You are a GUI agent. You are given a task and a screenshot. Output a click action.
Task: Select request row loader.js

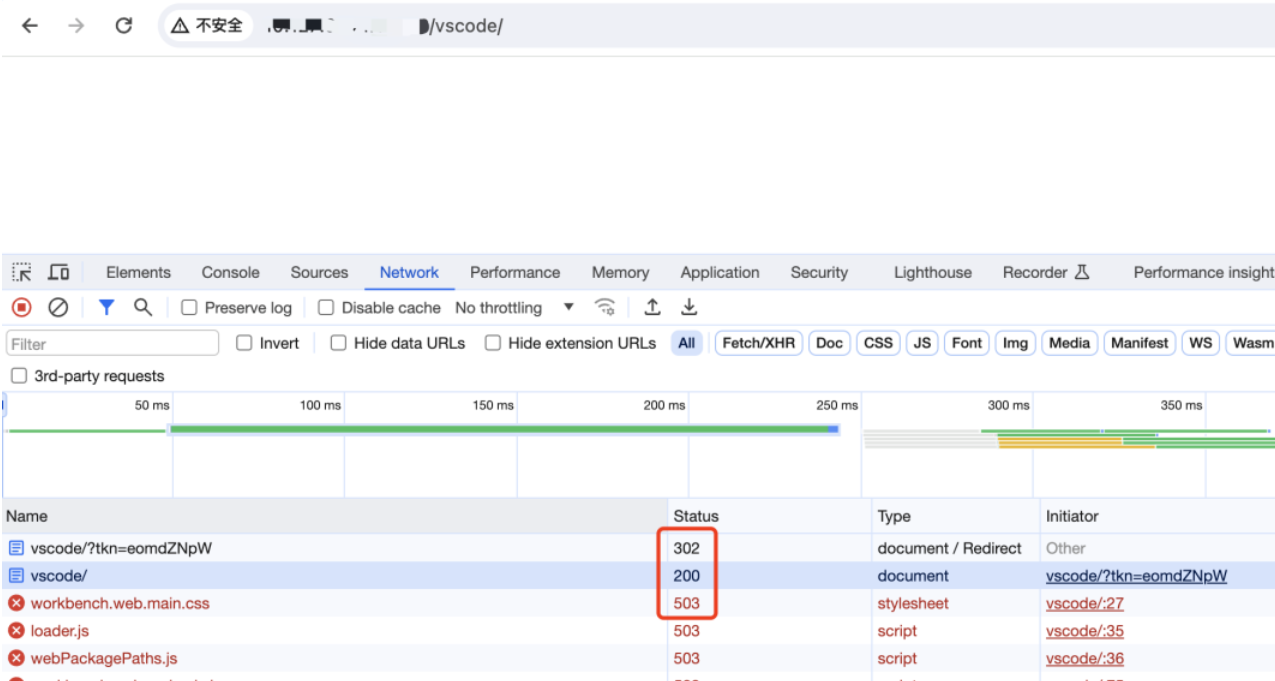[637, 631]
